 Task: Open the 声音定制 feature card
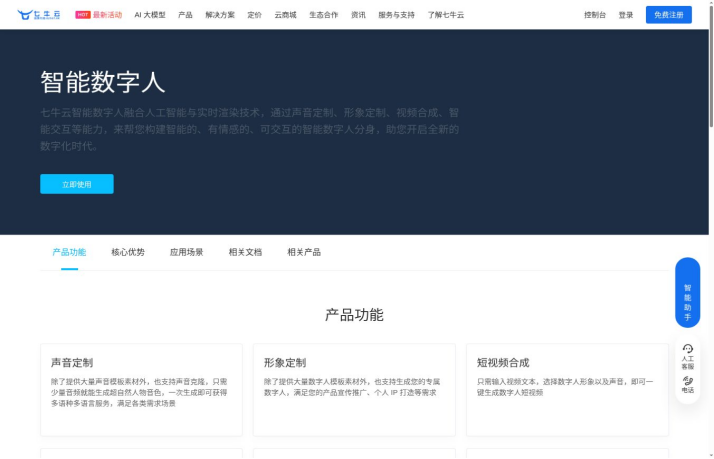coord(141,390)
